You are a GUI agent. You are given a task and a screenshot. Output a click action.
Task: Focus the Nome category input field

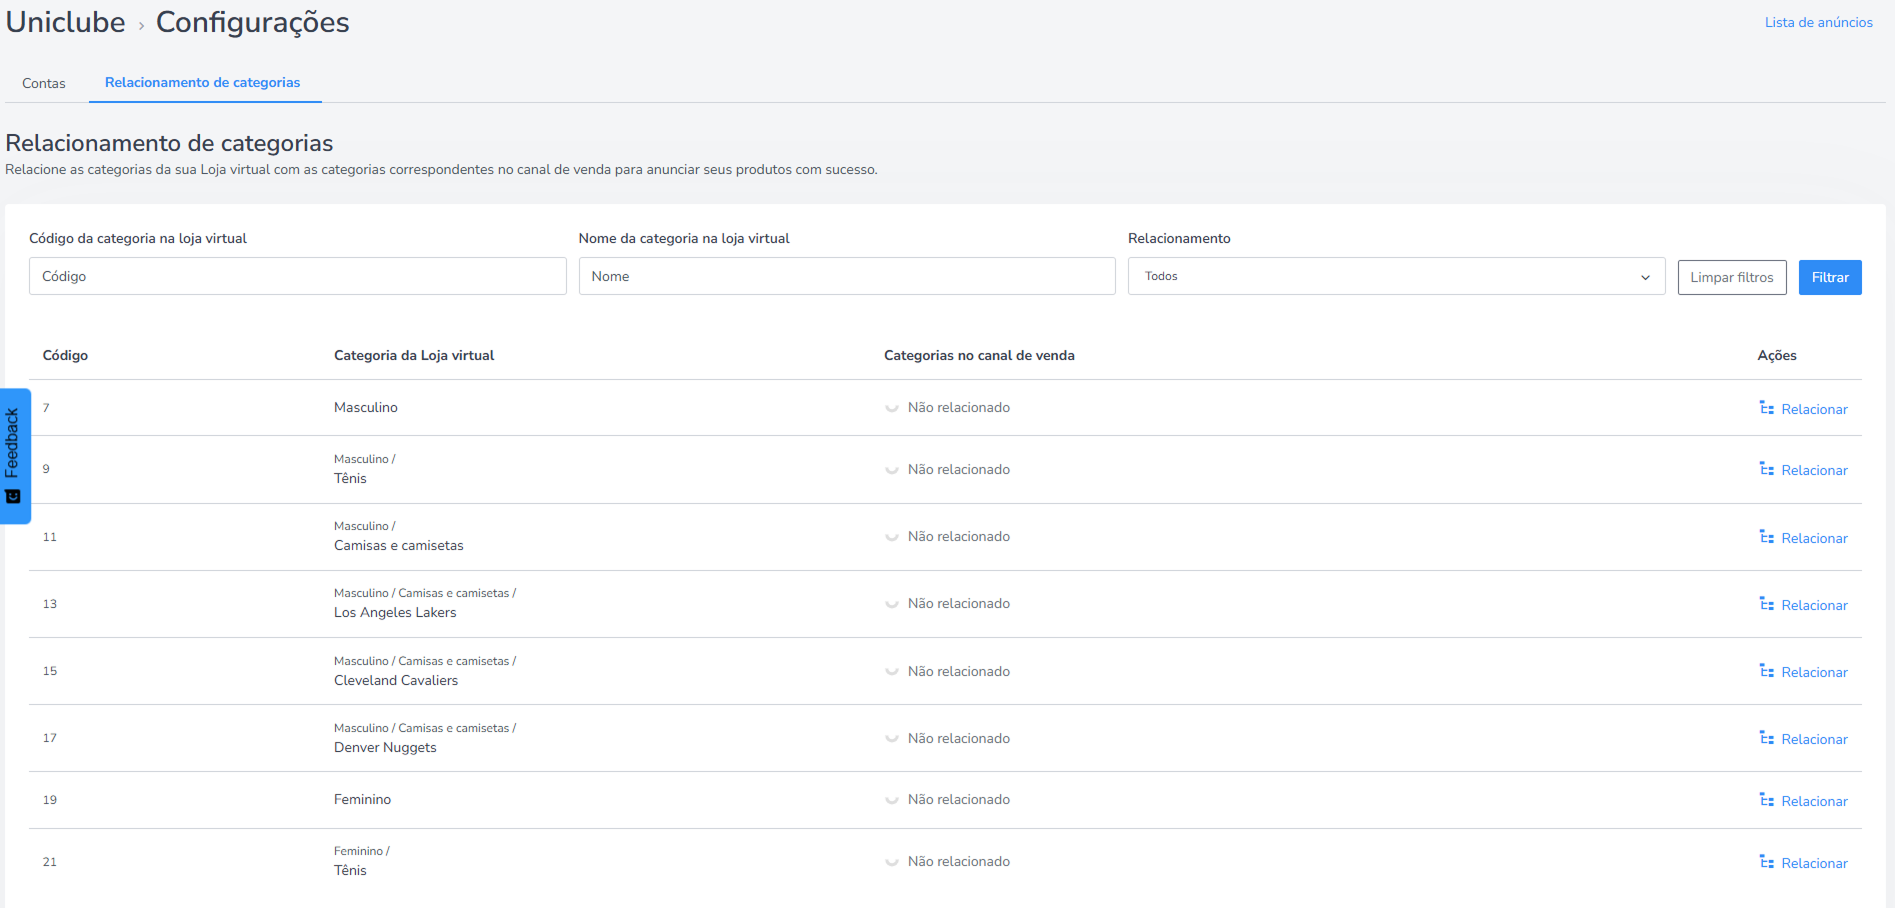(847, 276)
